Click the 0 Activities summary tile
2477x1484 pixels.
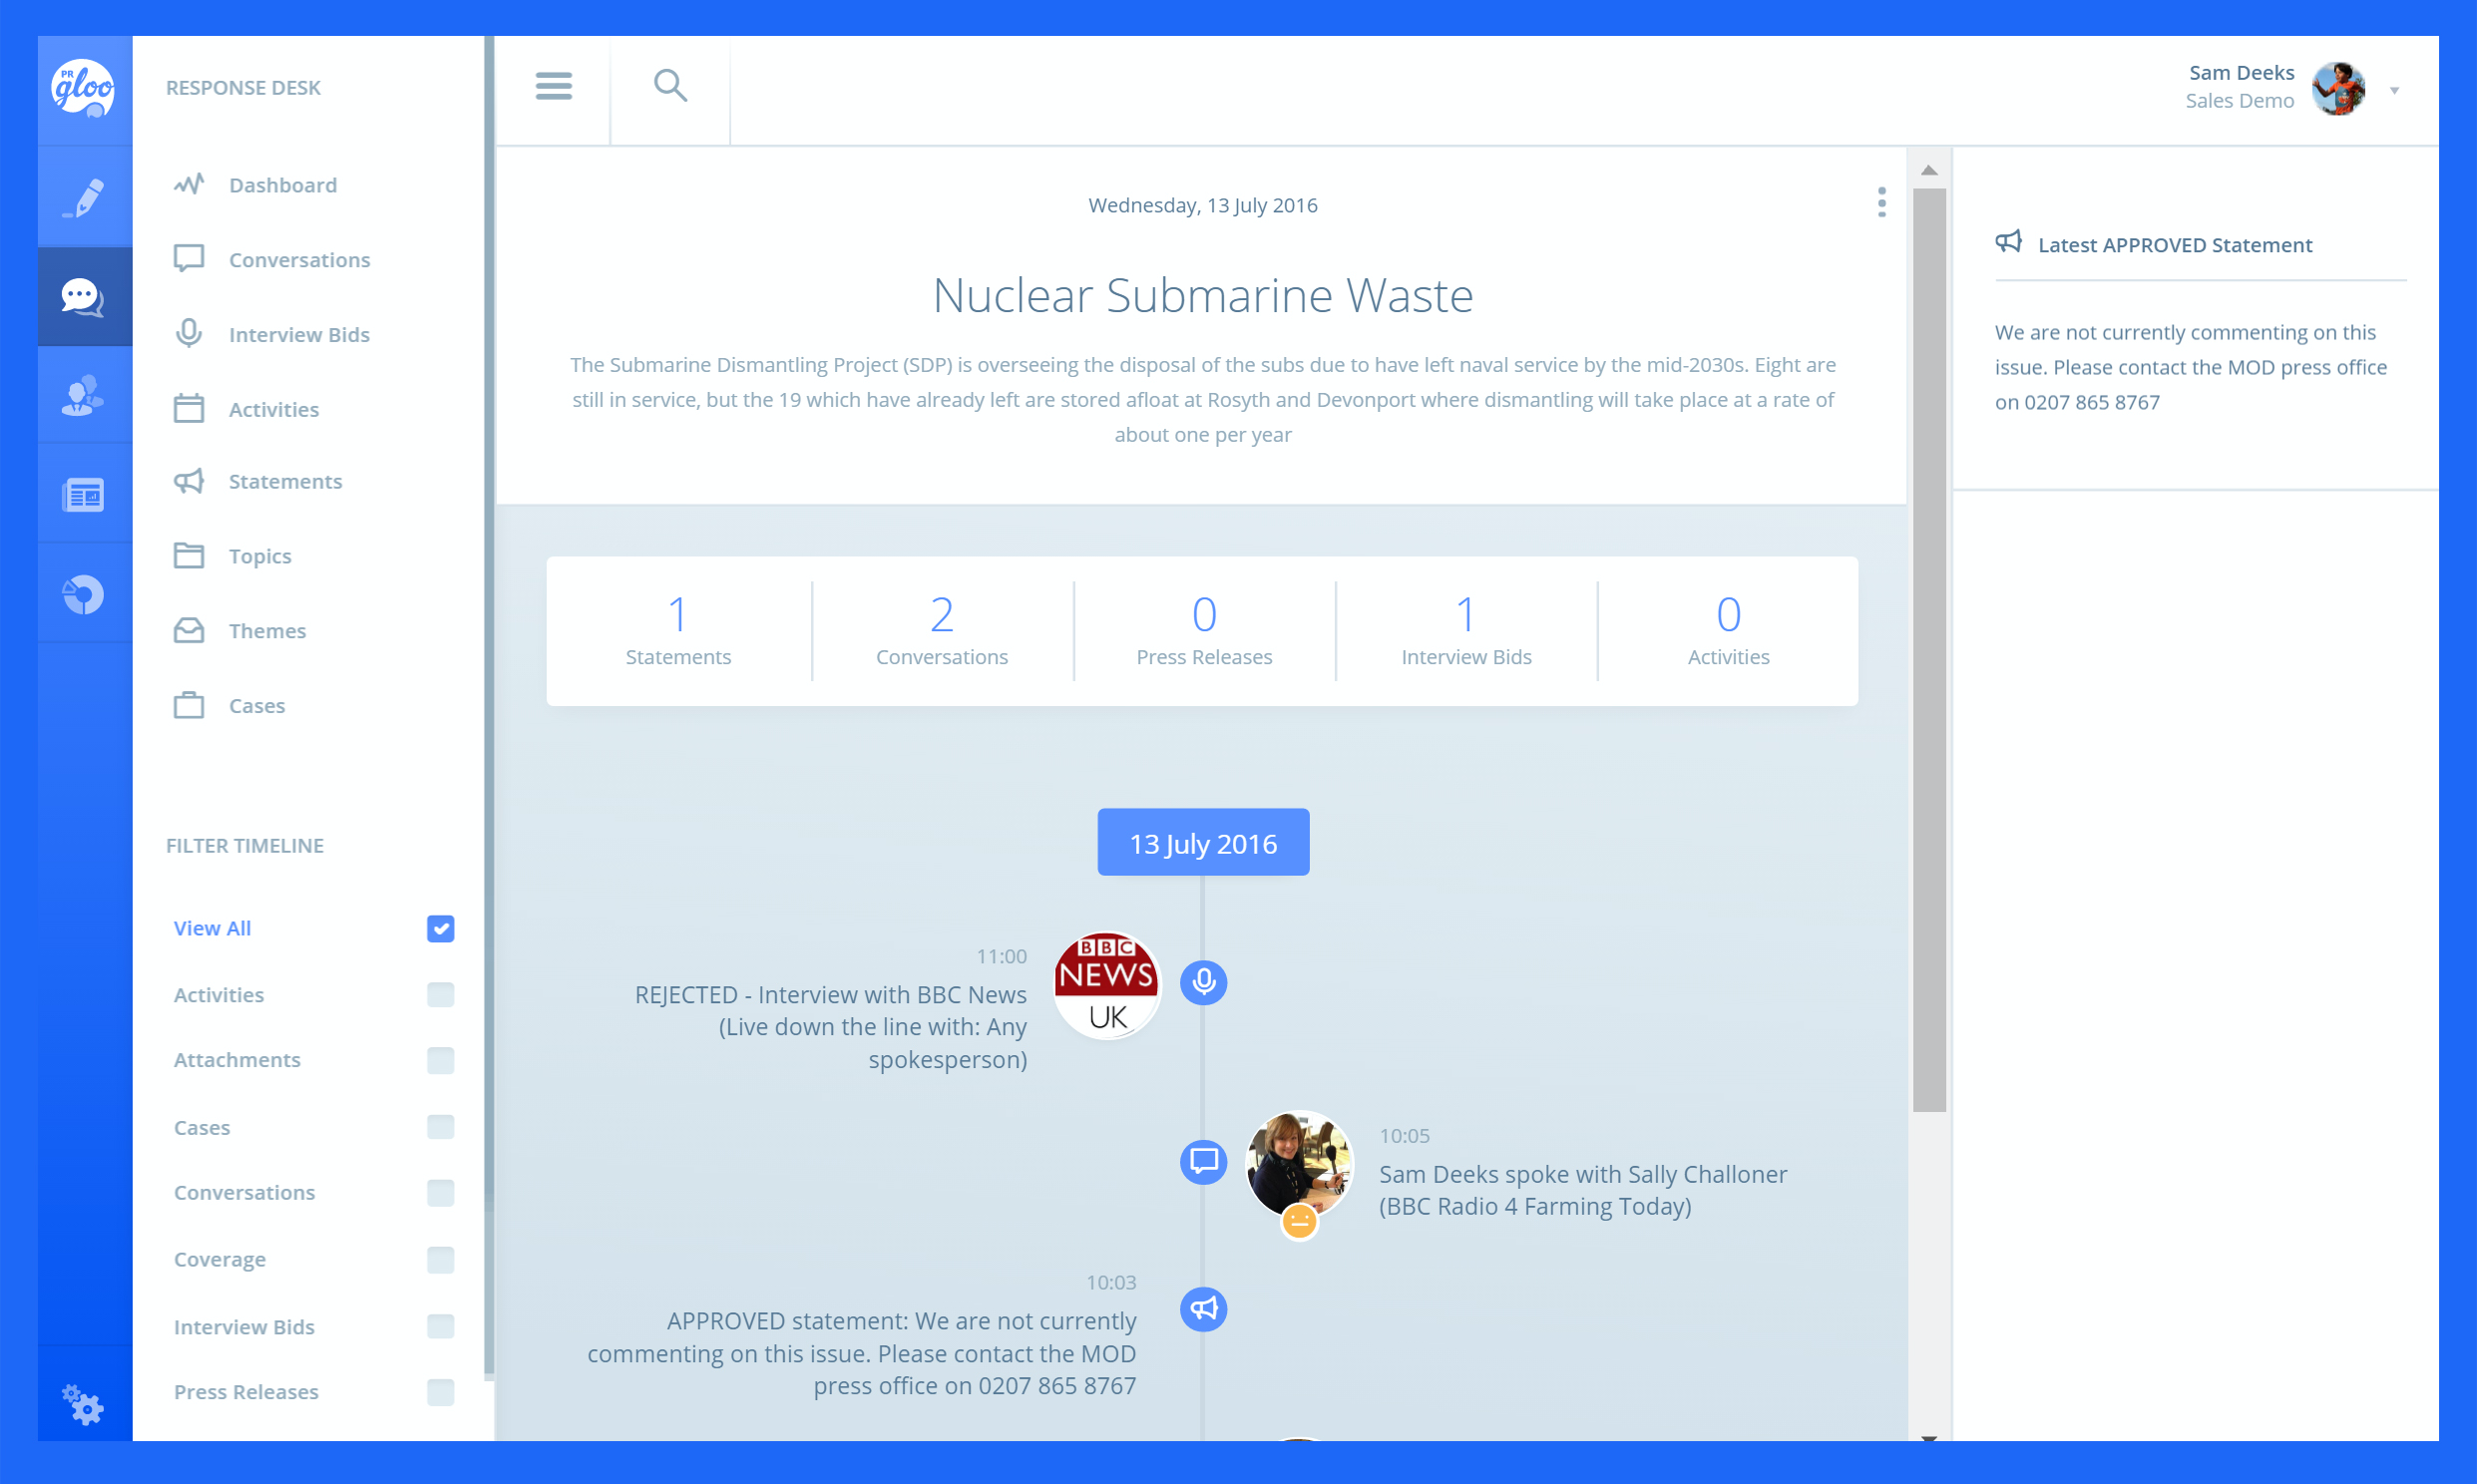tap(1728, 631)
